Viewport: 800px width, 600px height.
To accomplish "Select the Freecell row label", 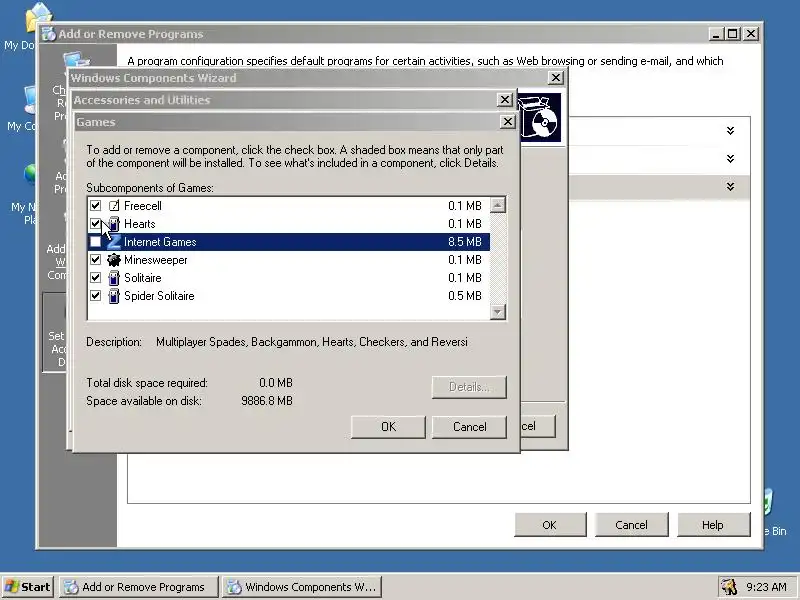I will click(143, 206).
